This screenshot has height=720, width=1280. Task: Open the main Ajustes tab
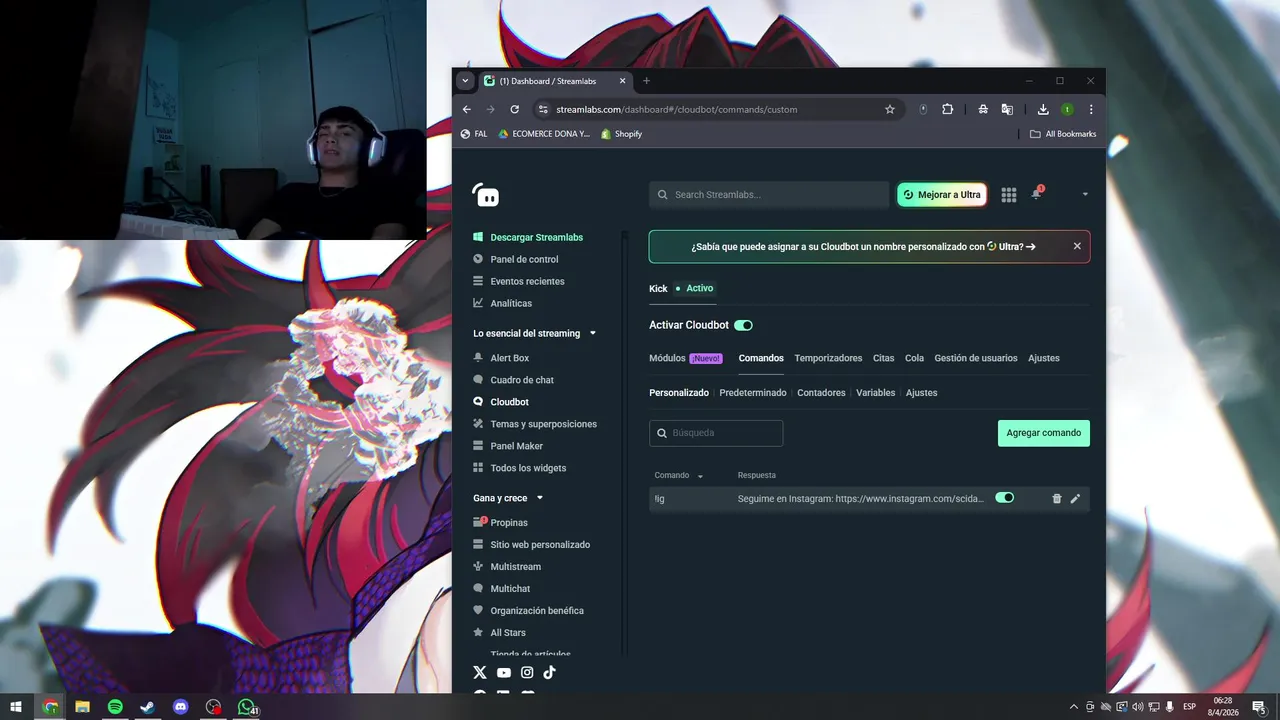(x=1044, y=358)
